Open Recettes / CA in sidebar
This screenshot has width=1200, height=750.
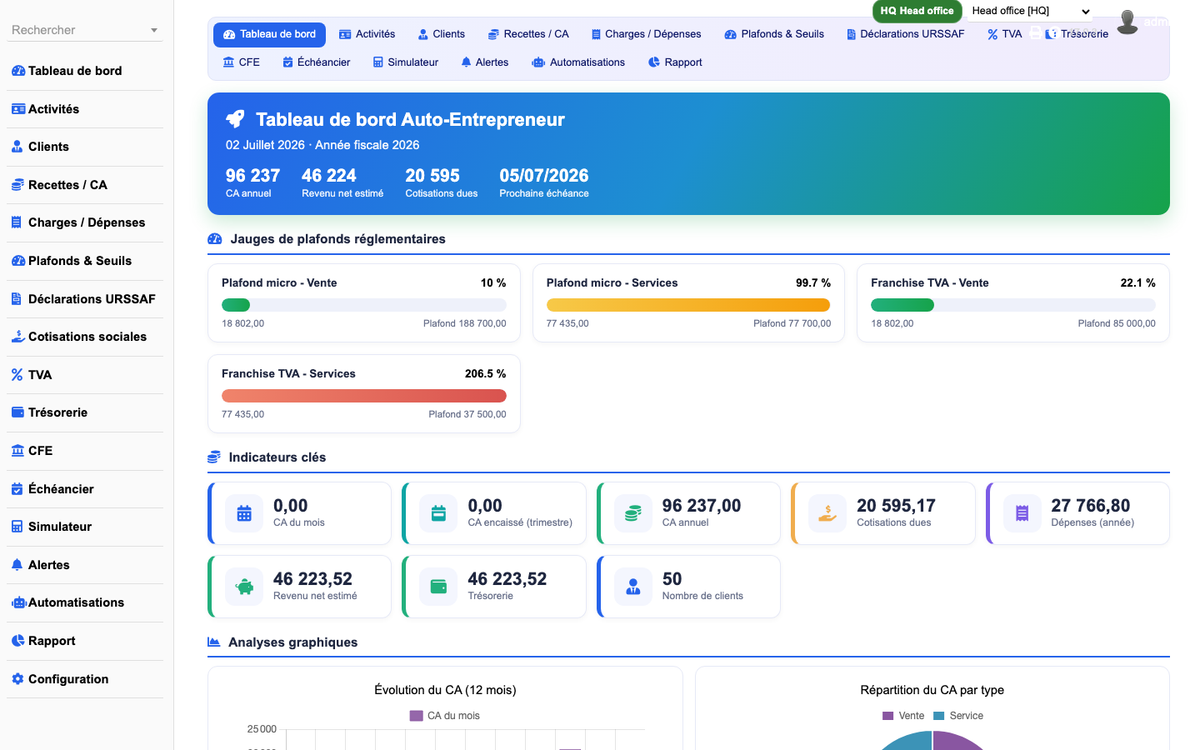(85, 185)
